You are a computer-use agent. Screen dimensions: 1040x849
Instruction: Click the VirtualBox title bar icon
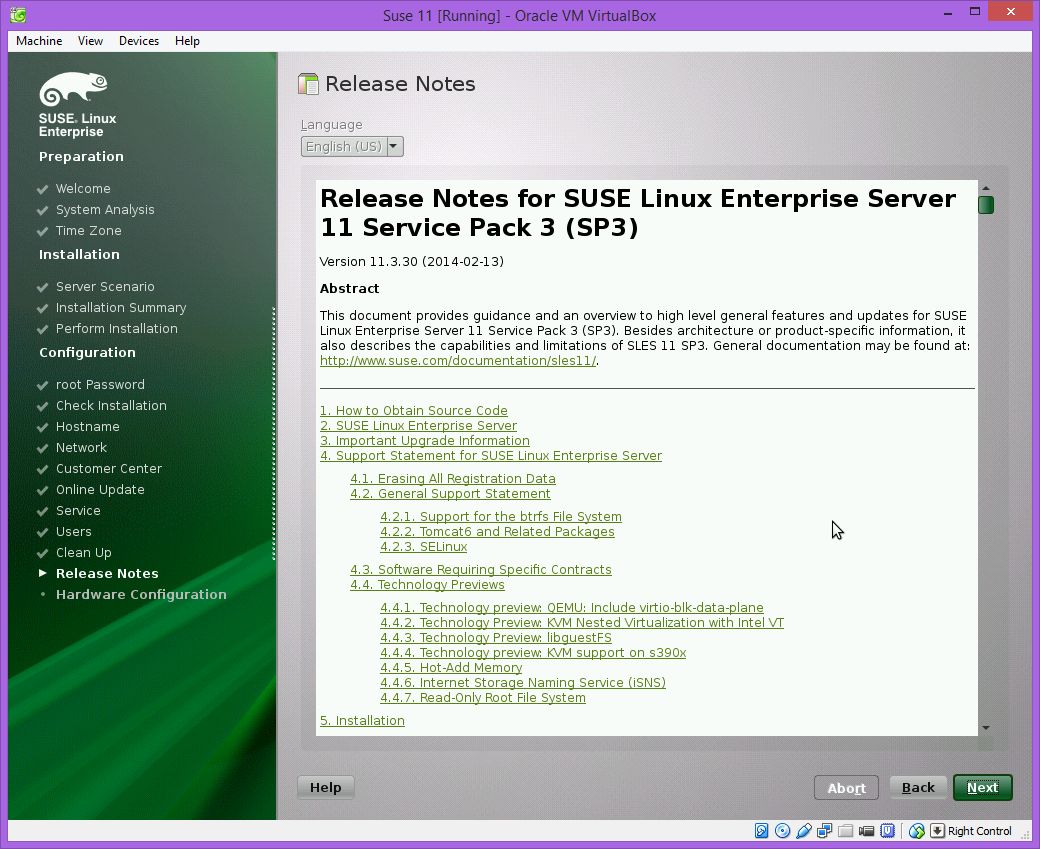pyautogui.click(x=18, y=15)
